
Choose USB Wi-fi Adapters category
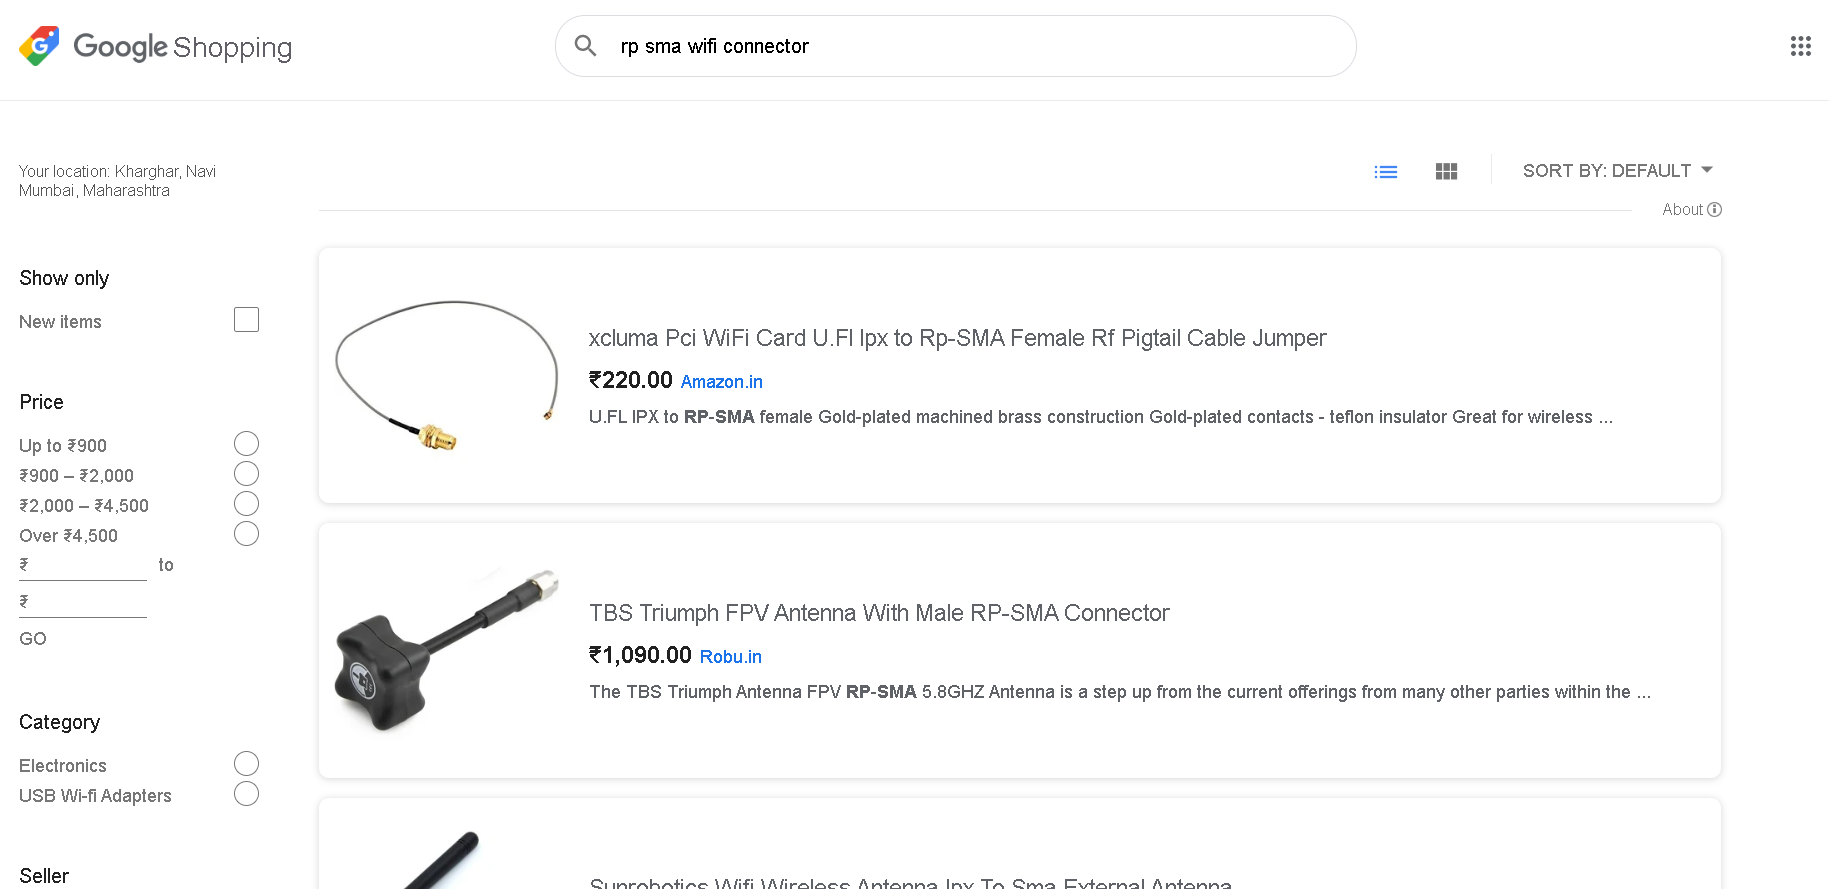pyautogui.click(x=246, y=794)
